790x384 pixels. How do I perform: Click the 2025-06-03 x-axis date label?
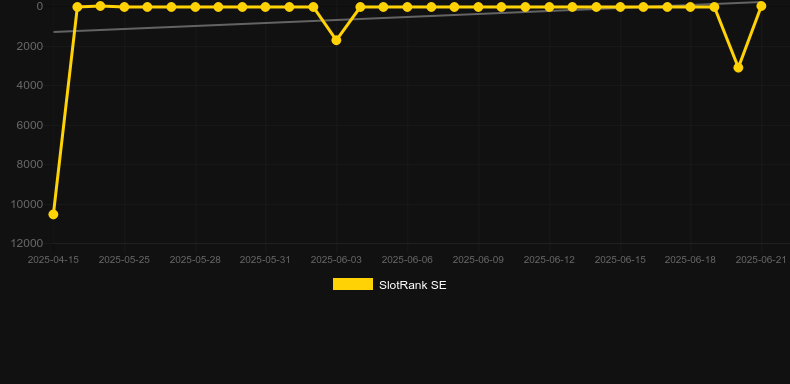pyautogui.click(x=336, y=260)
